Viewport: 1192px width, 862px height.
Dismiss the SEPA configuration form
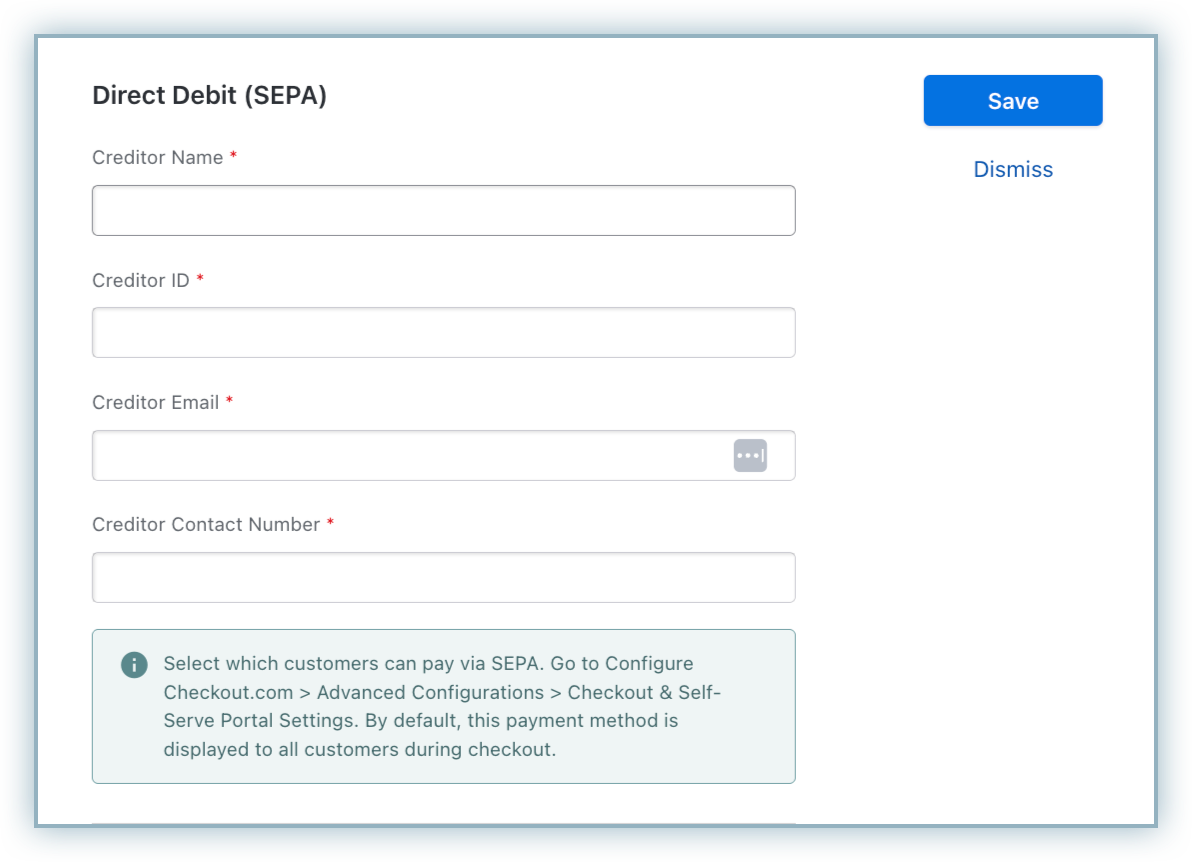tap(1012, 170)
